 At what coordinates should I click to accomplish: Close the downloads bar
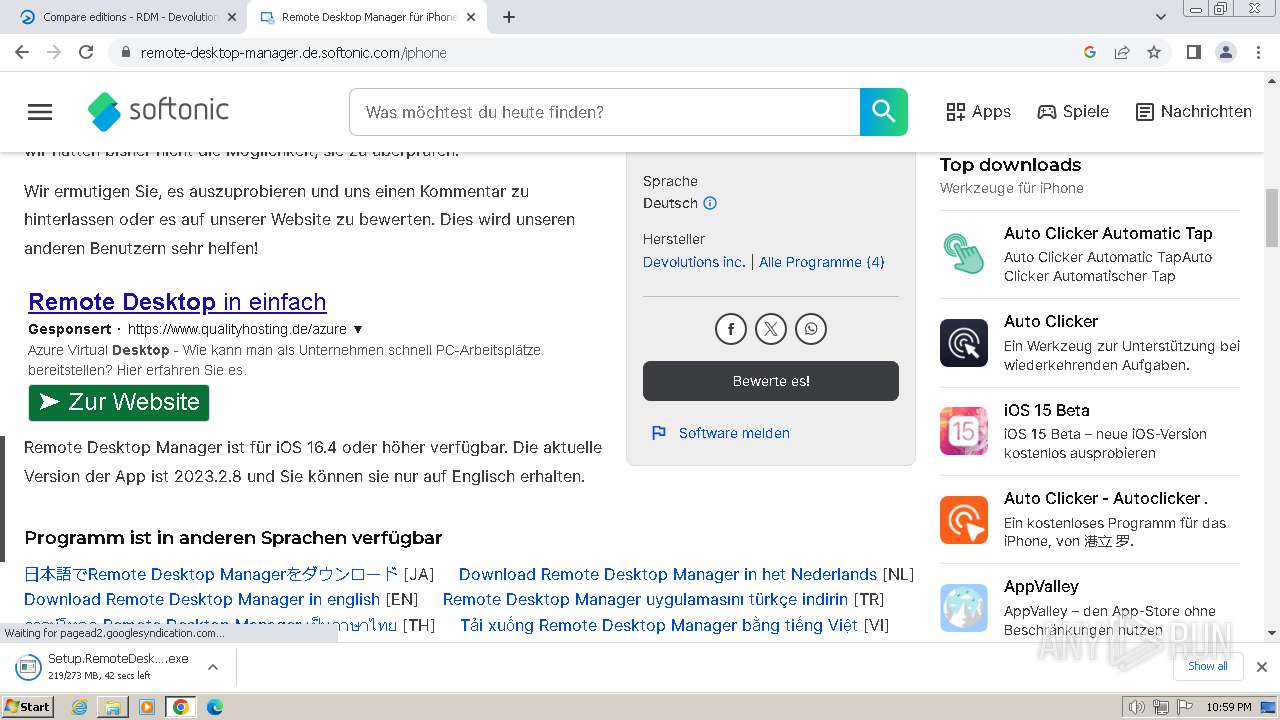pos(1261,667)
